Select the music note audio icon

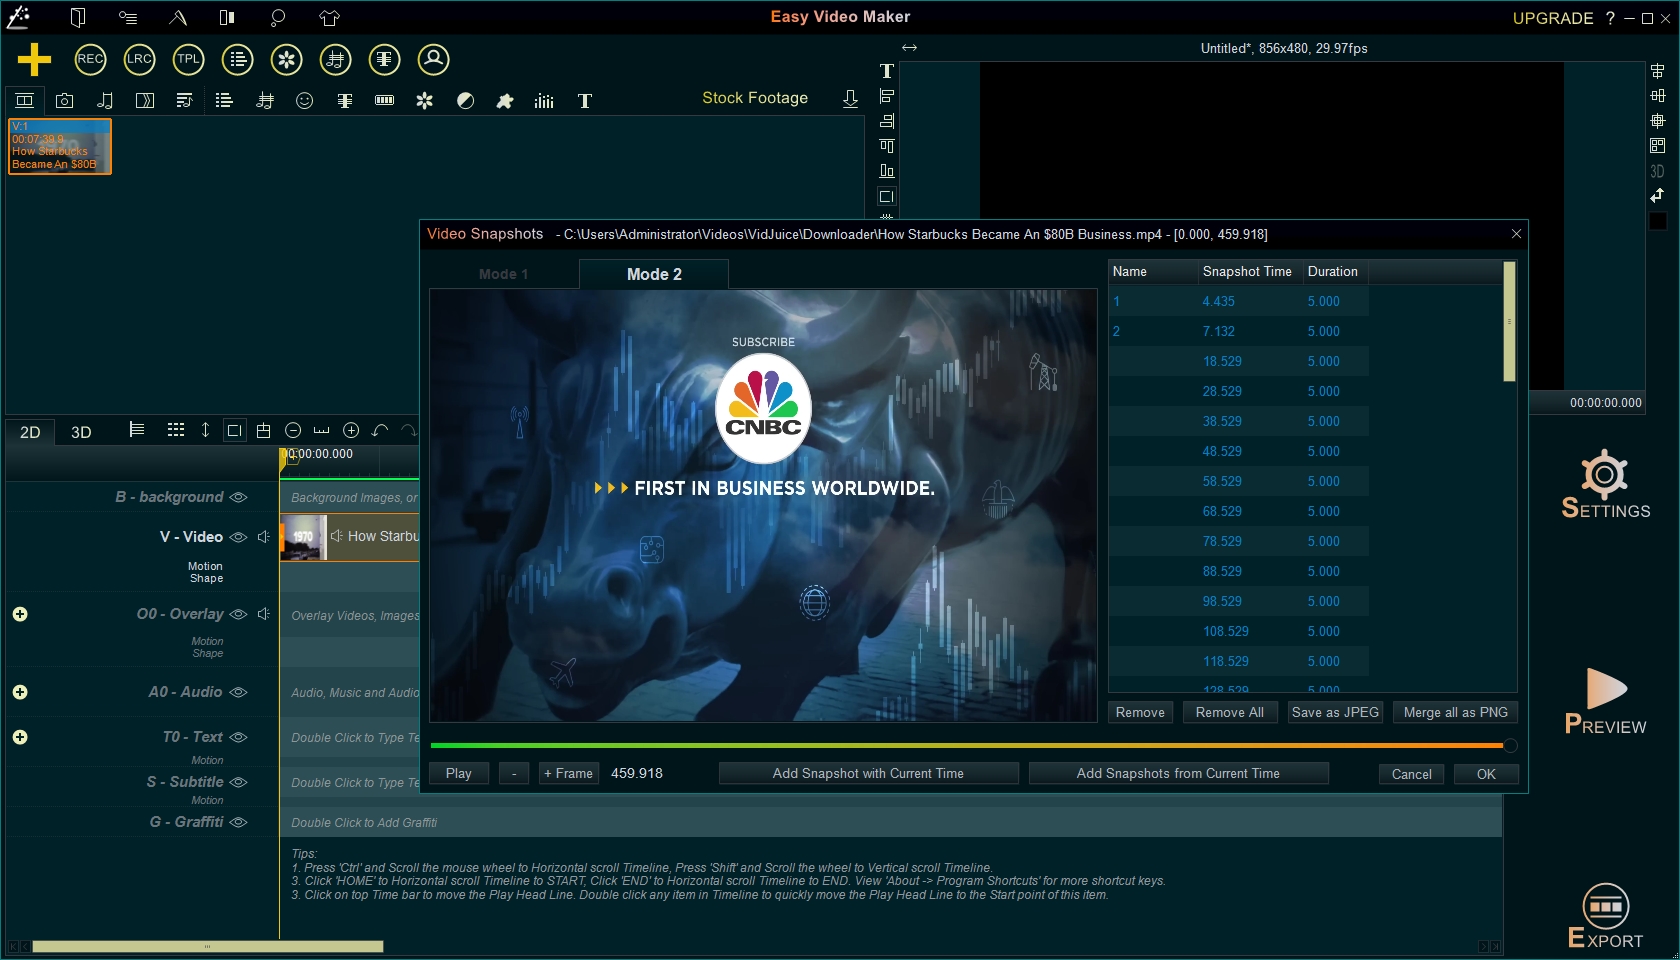(x=105, y=100)
